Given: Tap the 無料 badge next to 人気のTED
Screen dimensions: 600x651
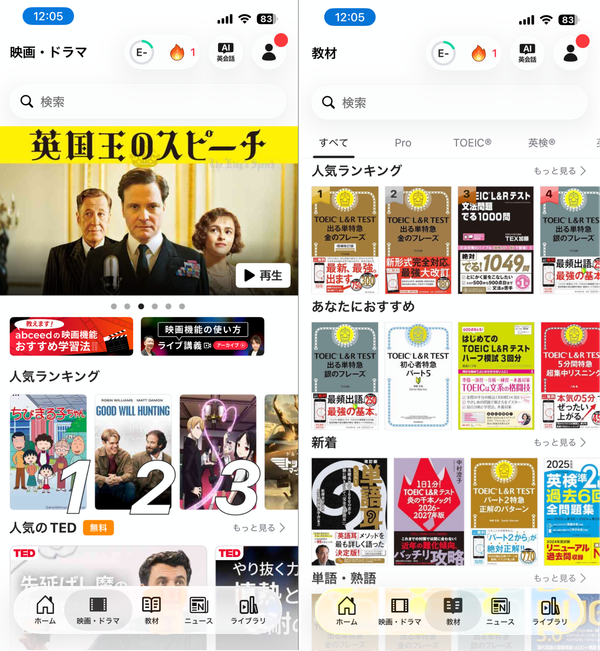Looking at the screenshot, I should click(98, 528).
